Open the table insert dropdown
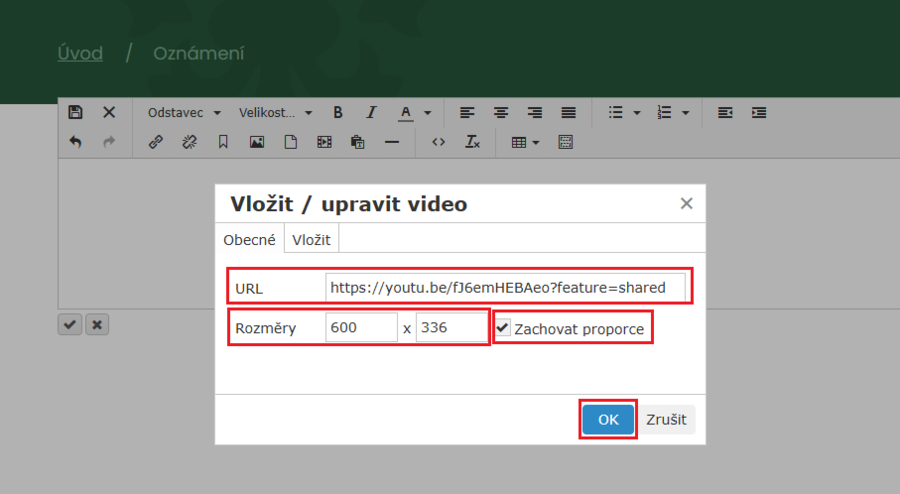 pos(525,142)
